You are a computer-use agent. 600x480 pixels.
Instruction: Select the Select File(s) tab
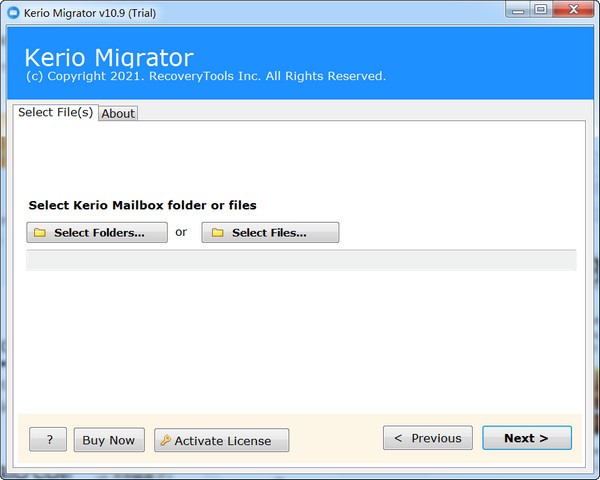coord(56,112)
